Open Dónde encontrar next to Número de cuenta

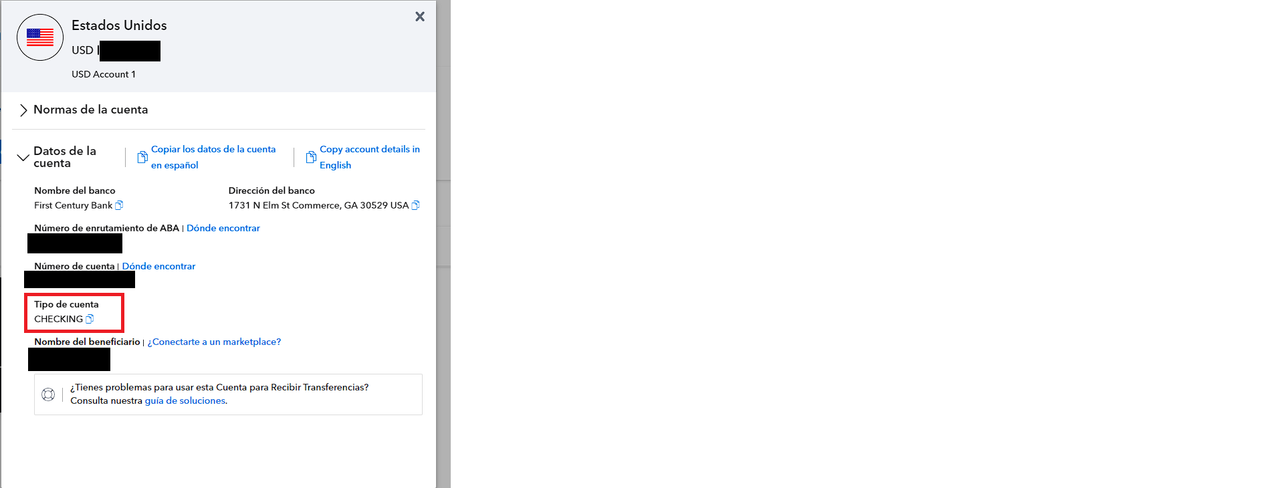click(159, 266)
